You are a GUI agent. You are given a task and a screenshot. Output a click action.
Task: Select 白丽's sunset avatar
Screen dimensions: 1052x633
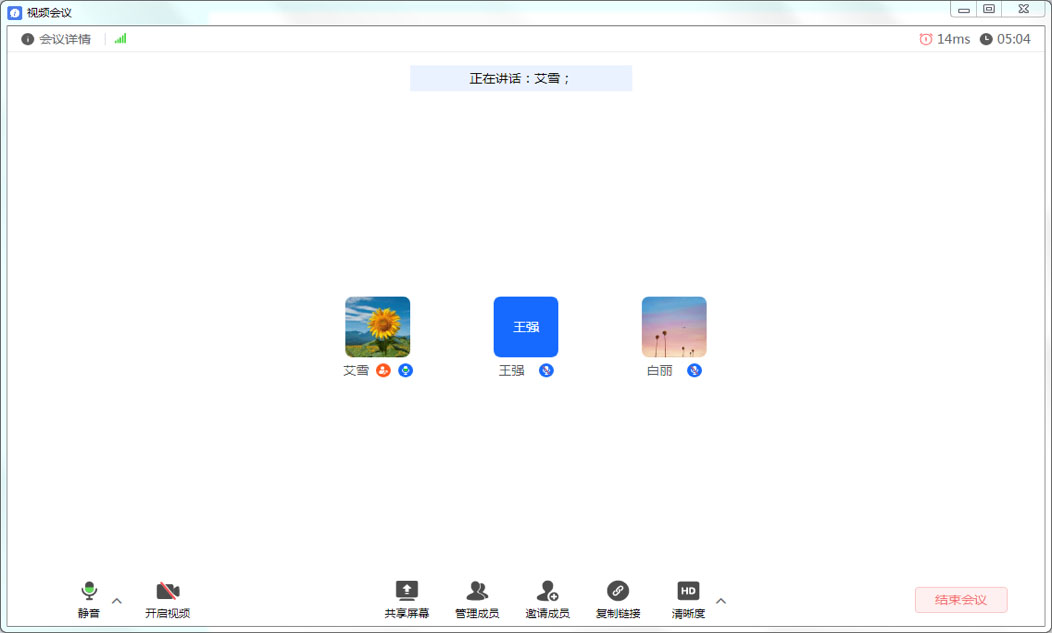[x=674, y=327]
